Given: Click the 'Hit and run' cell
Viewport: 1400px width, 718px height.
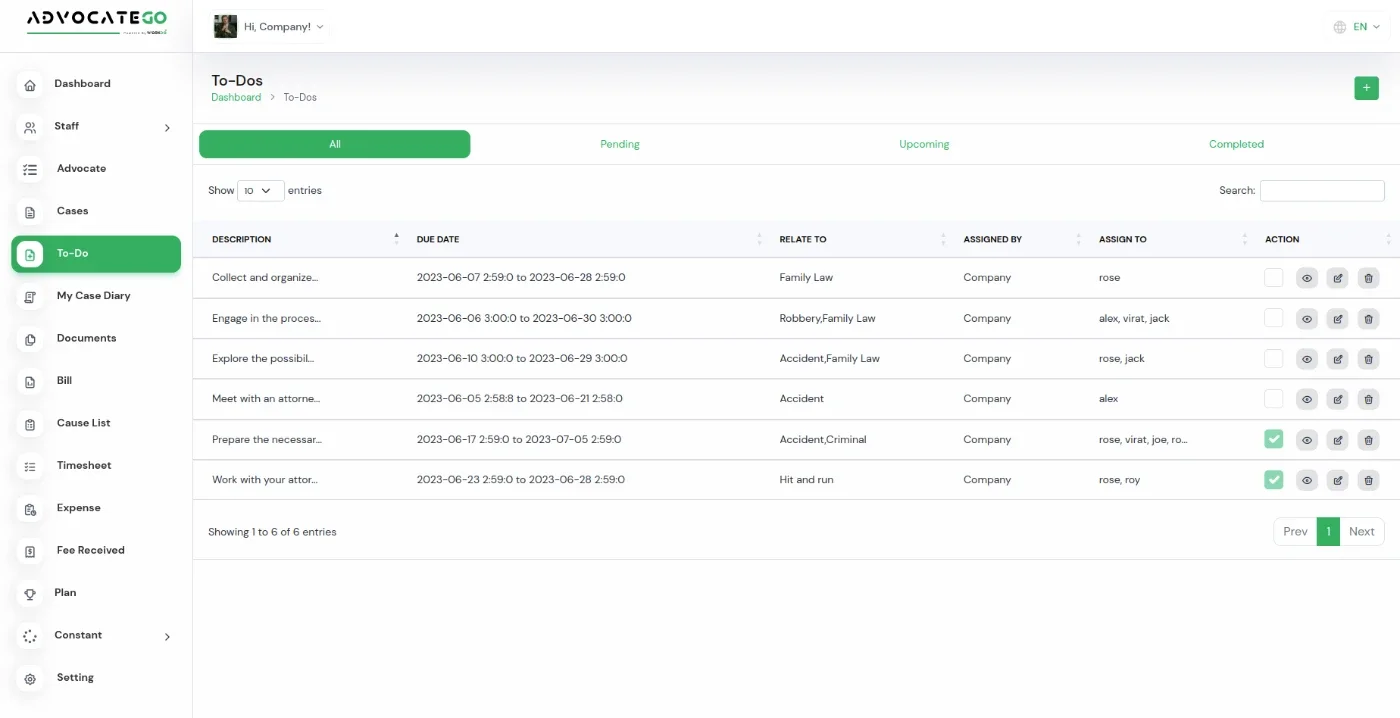Looking at the screenshot, I should pyautogui.click(x=806, y=480).
